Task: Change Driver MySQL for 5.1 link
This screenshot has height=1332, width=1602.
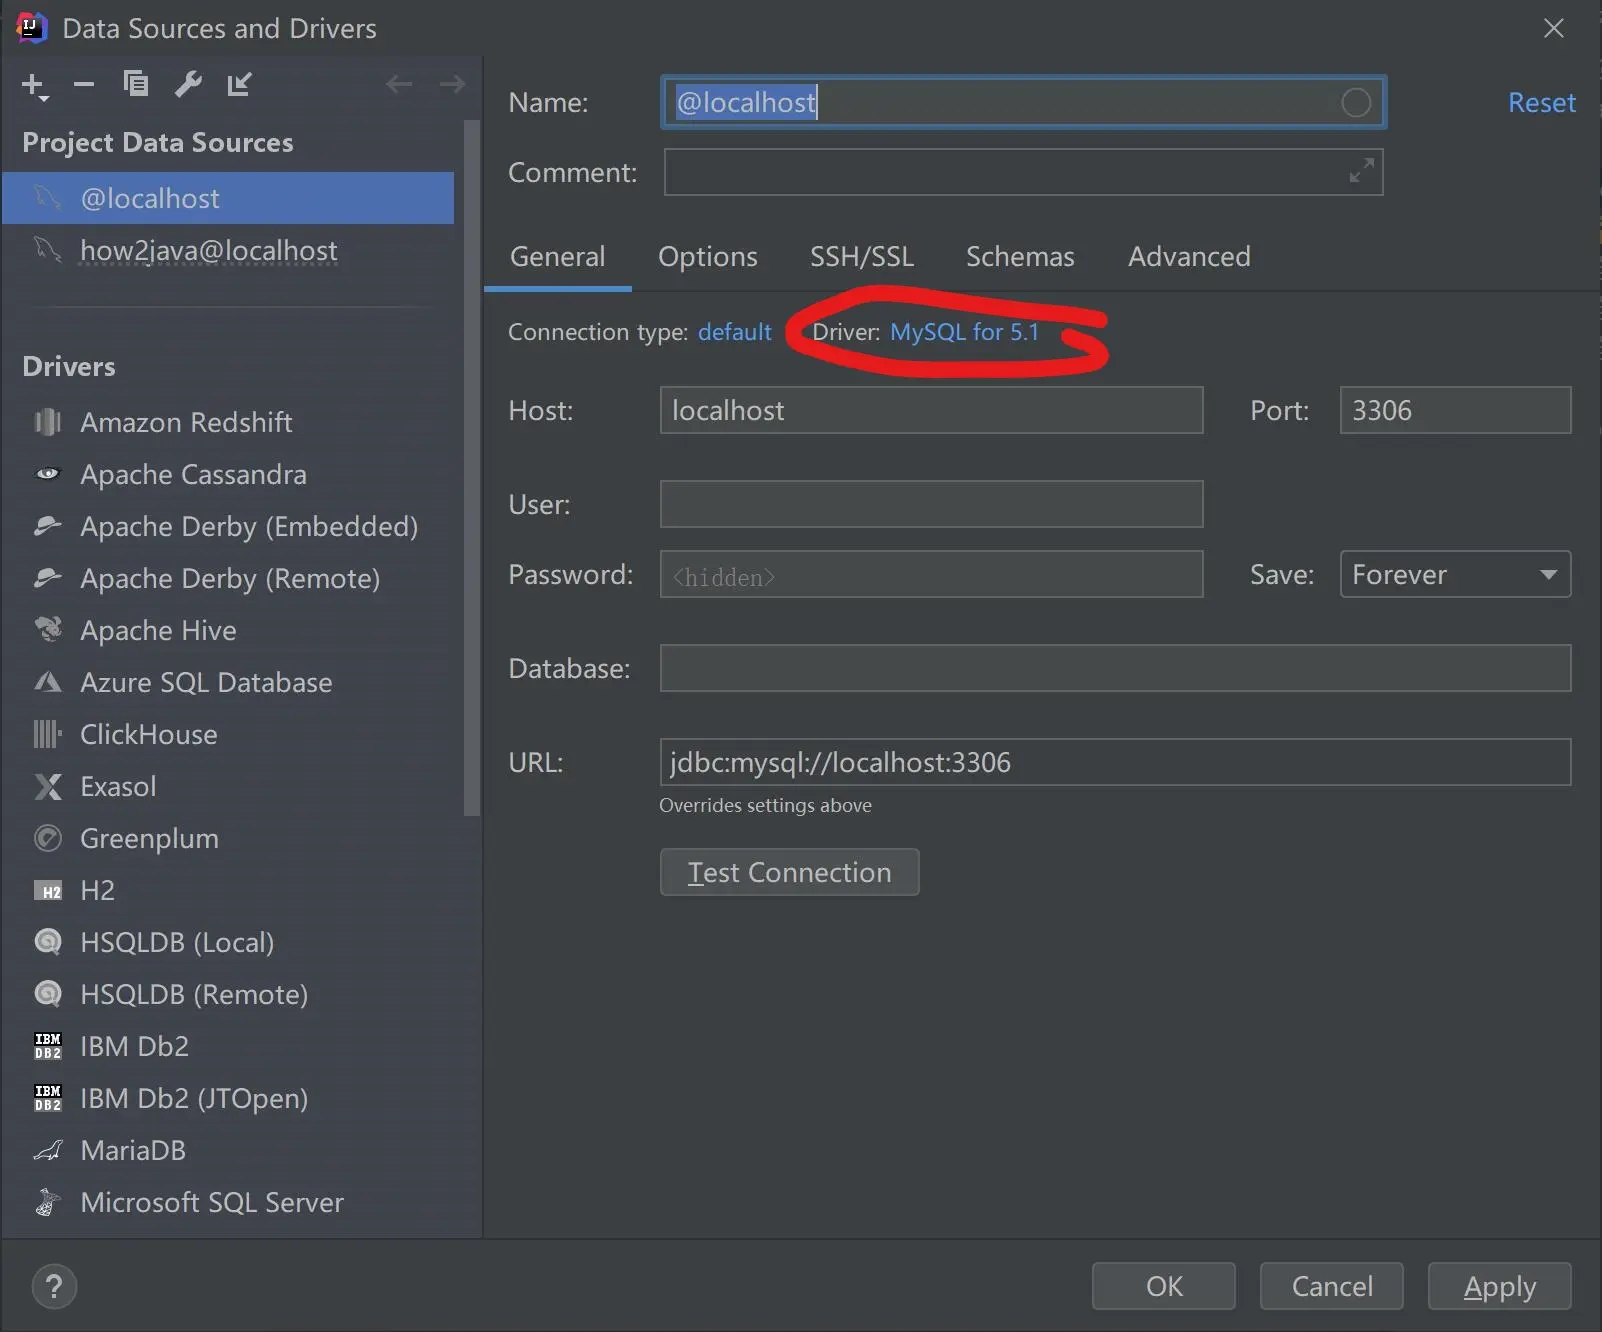Action: tap(964, 332)
